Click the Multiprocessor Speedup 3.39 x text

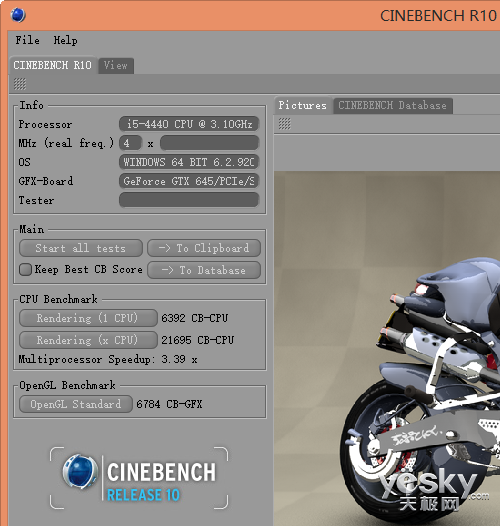(x=108, y=360)
